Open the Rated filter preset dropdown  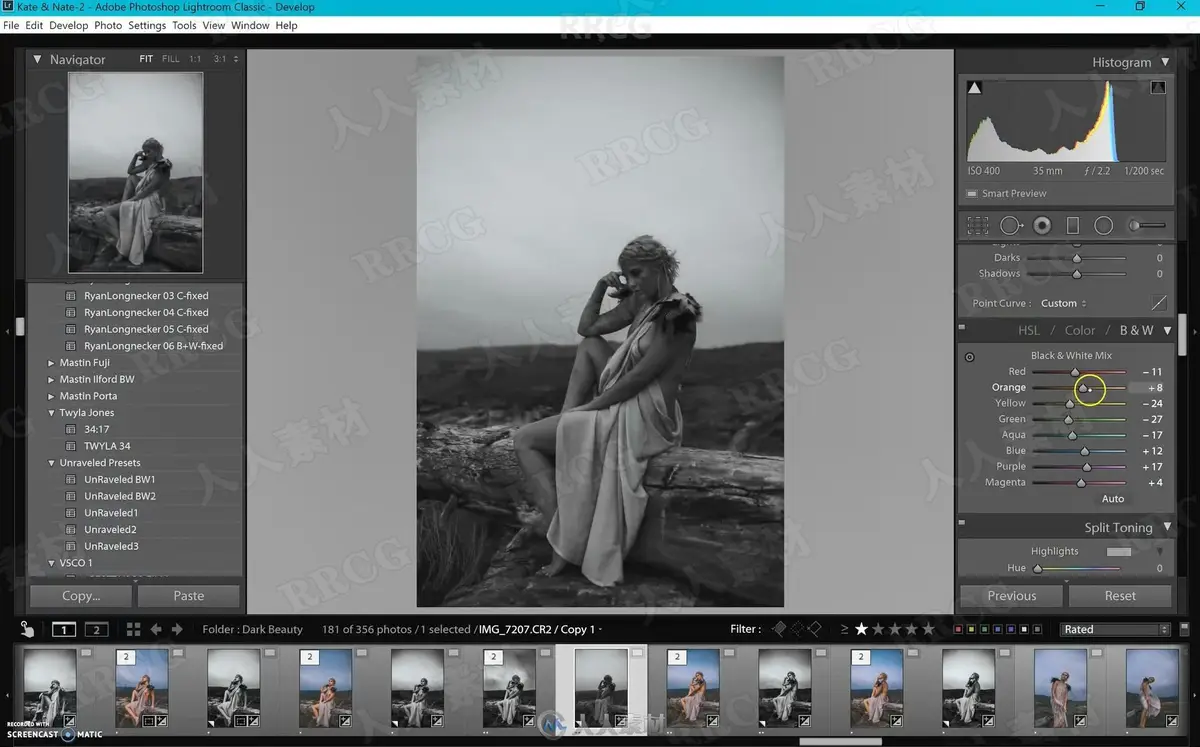[x=1115, y=629]
